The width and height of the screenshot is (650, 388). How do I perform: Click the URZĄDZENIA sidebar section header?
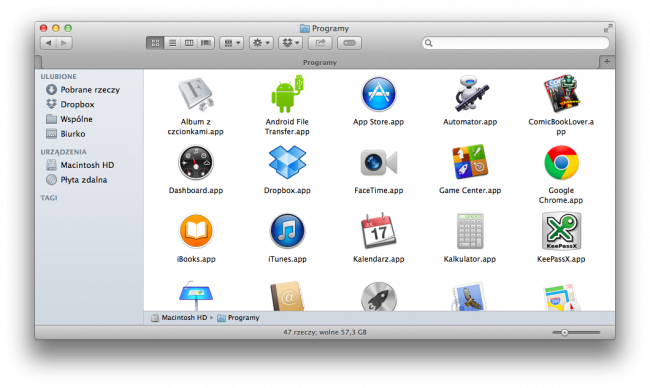point(63,152)
